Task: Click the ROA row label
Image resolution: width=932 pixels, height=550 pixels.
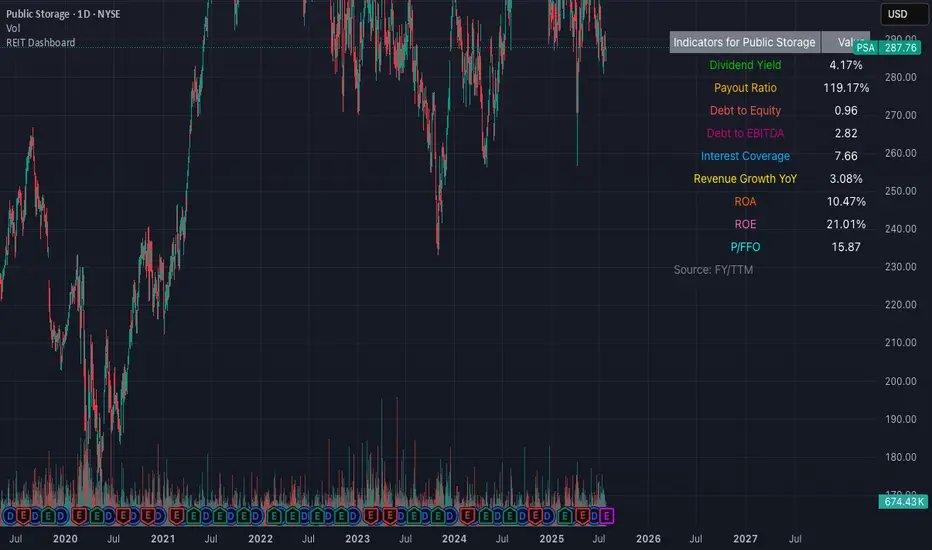Action: (x=745, y=202)
